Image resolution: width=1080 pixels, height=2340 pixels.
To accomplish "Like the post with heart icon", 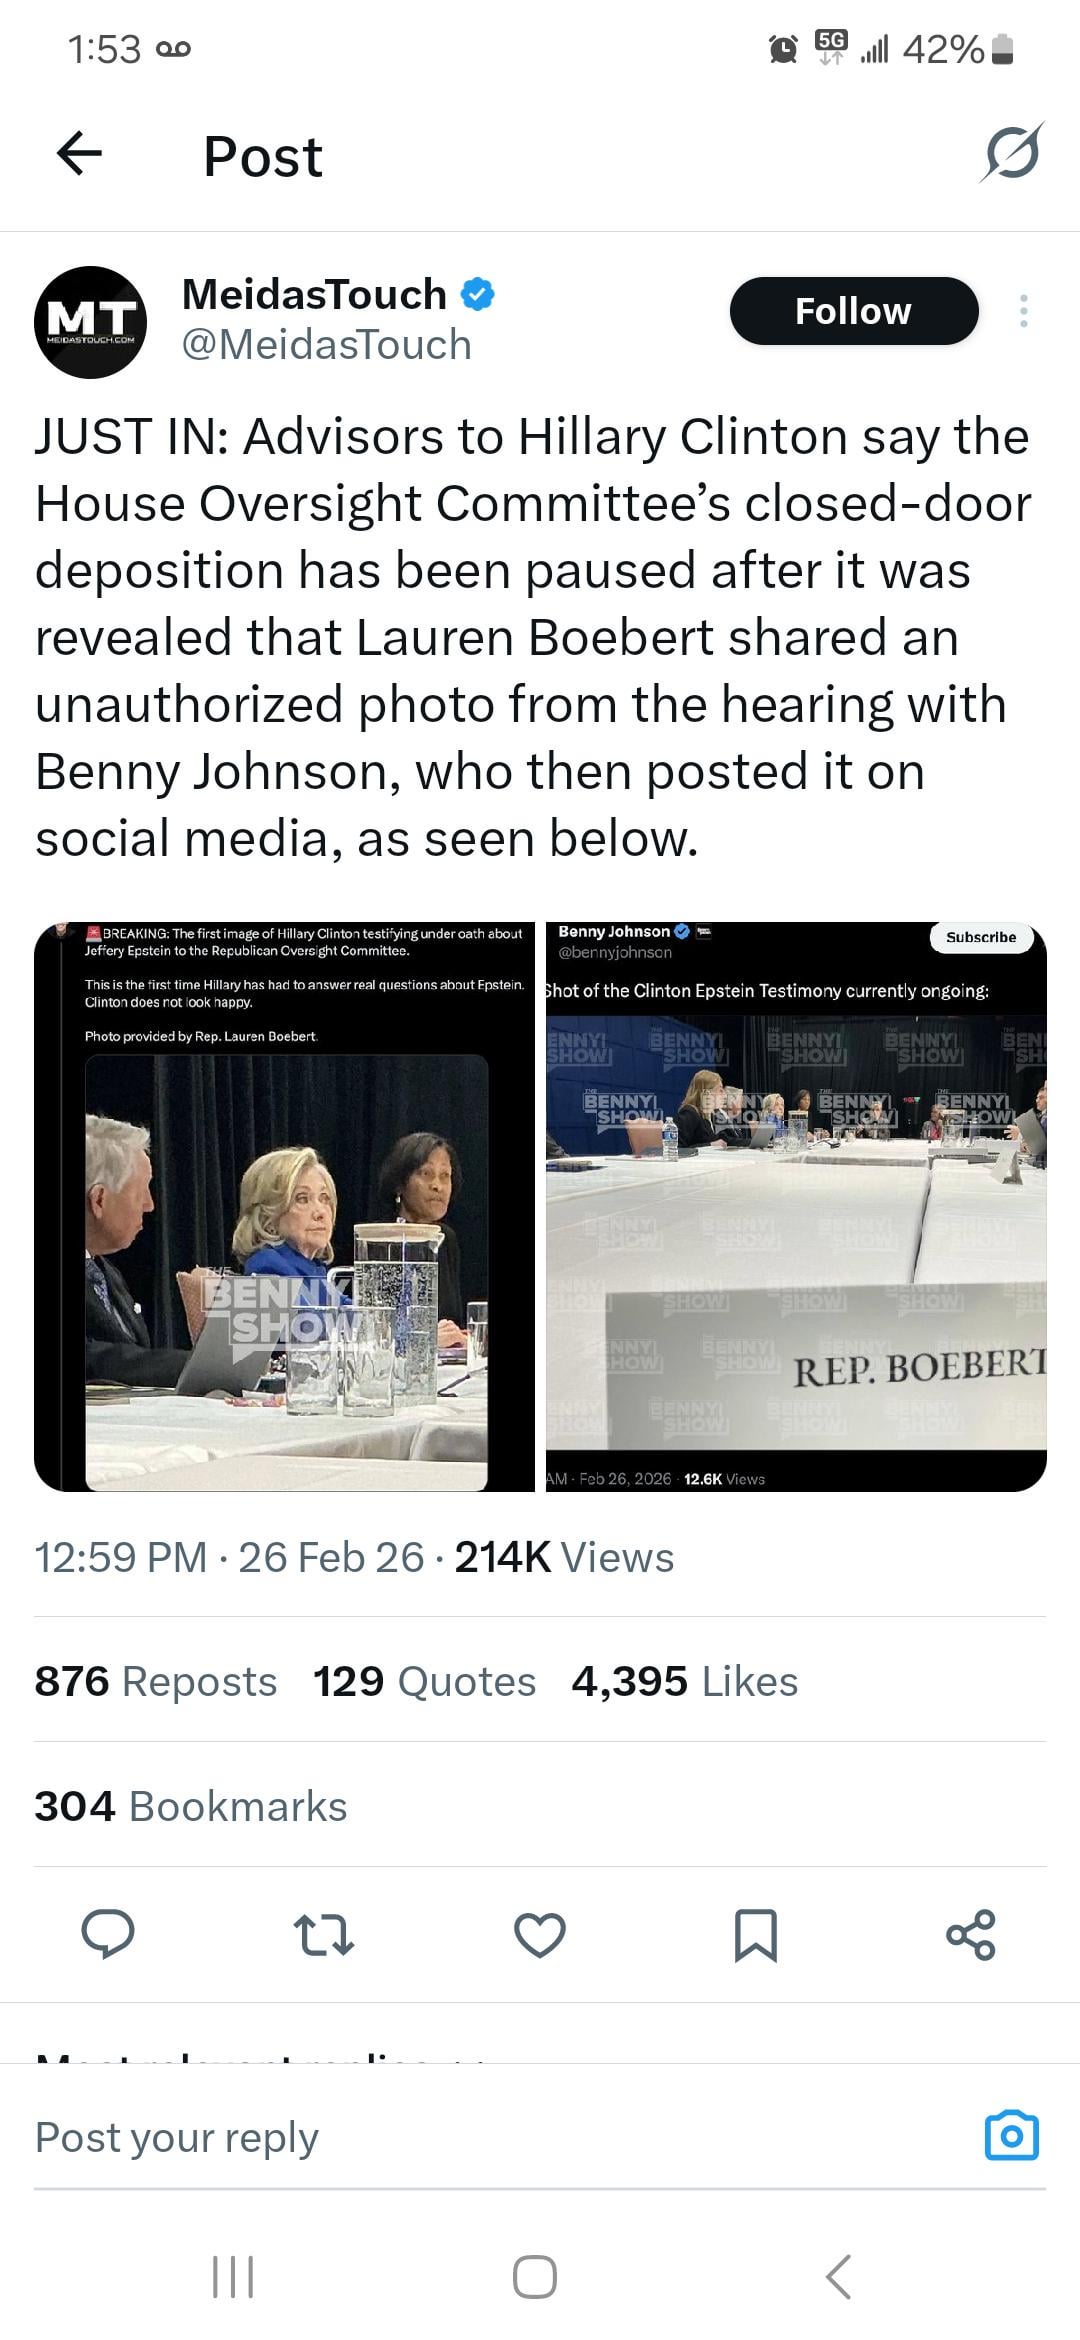I will [540, 1933].
